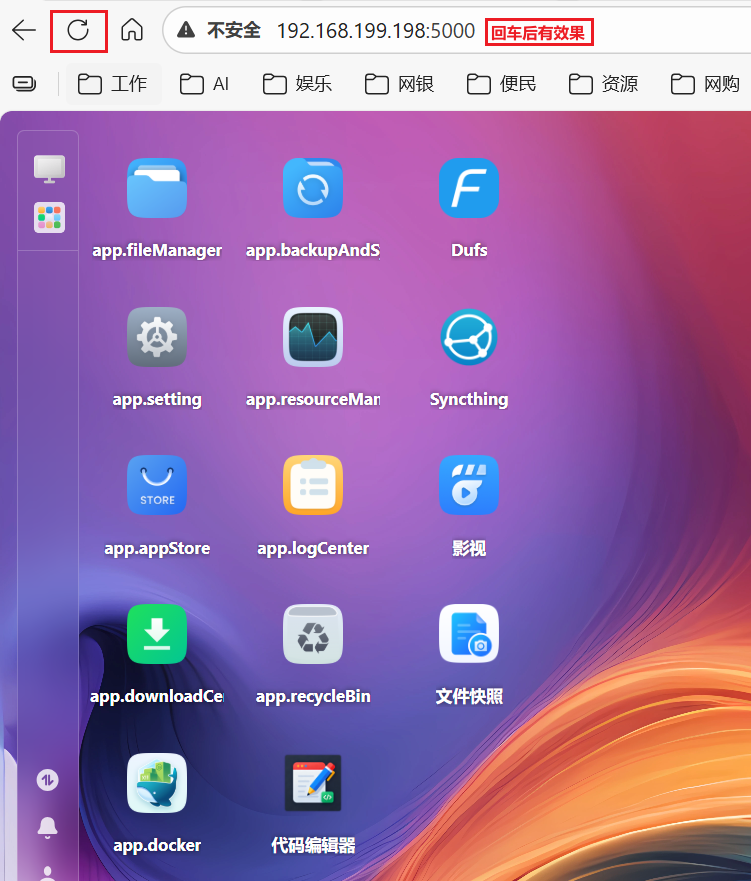Expand the 工作 bookmarks folder

pos(113,84)
